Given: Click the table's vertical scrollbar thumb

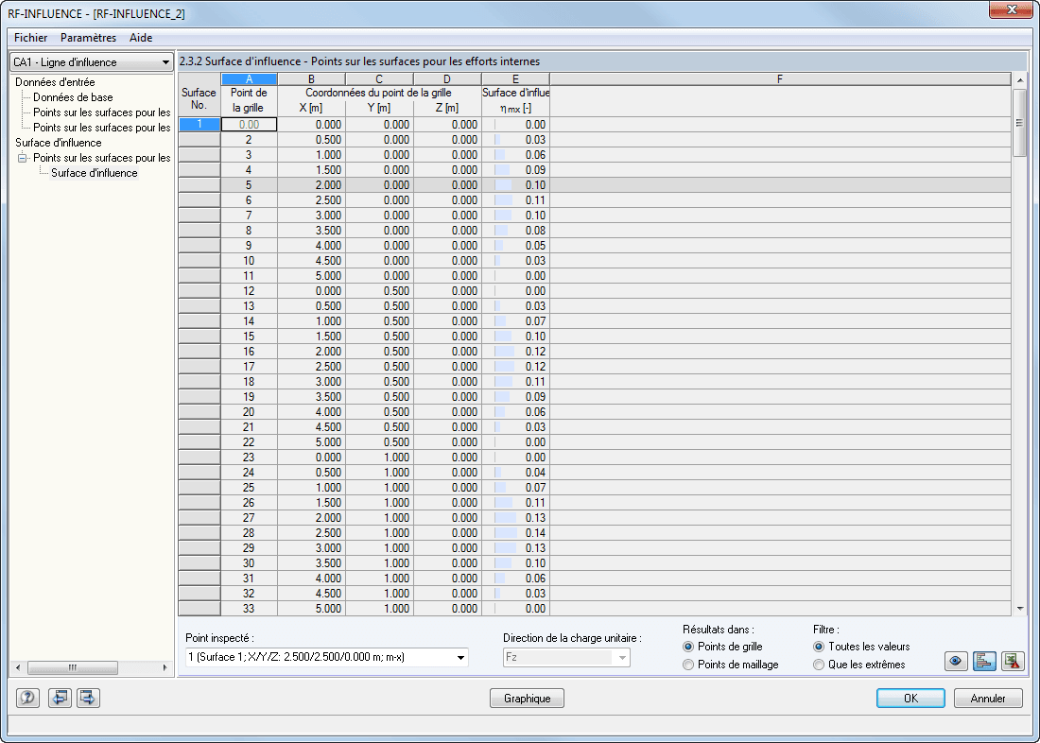Looking at the screenshot, I should click(1019, 123).
